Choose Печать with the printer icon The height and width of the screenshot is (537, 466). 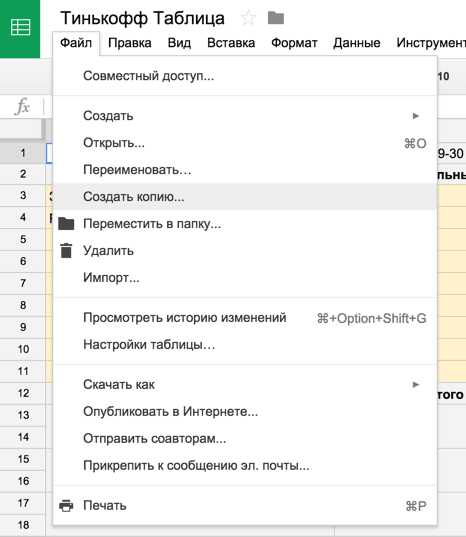tap(245, 505)
